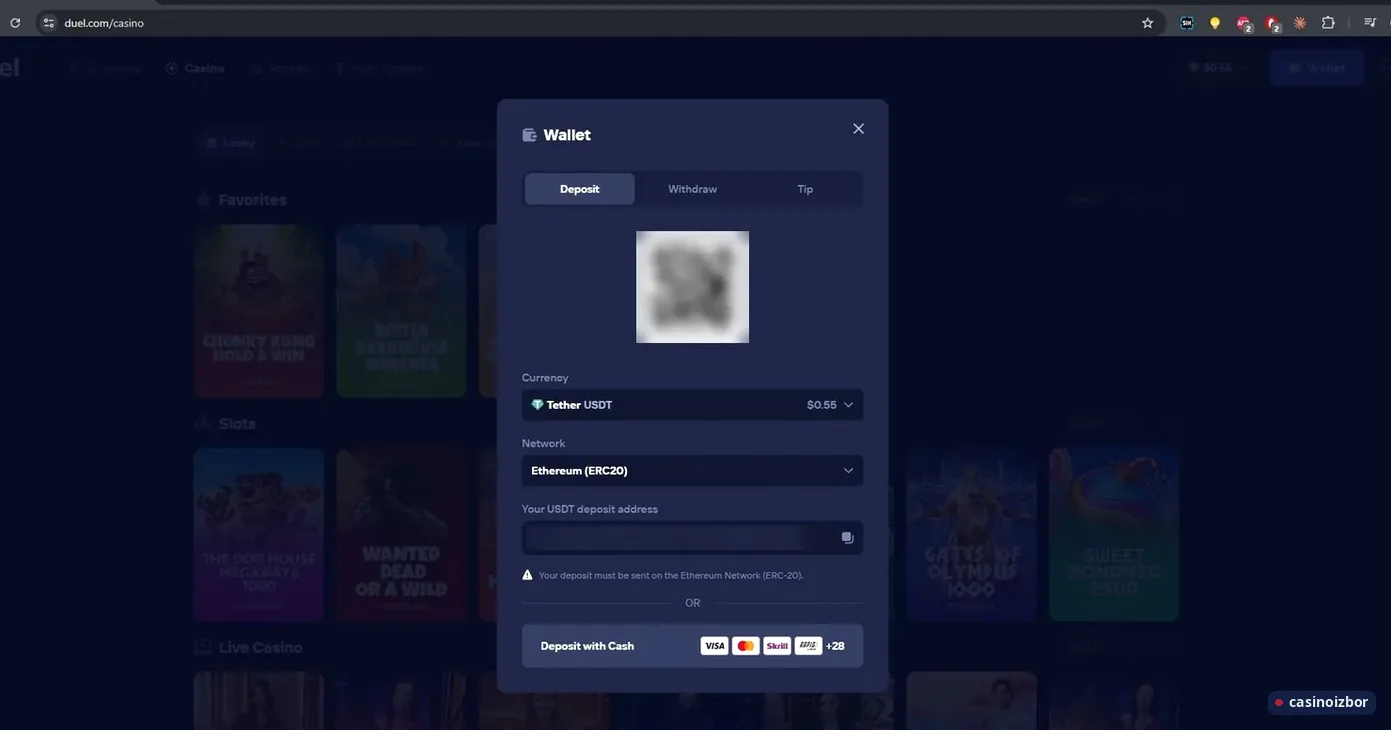Bookmark this page with the star icon
1391x730 pixels.
[1147, 22]
